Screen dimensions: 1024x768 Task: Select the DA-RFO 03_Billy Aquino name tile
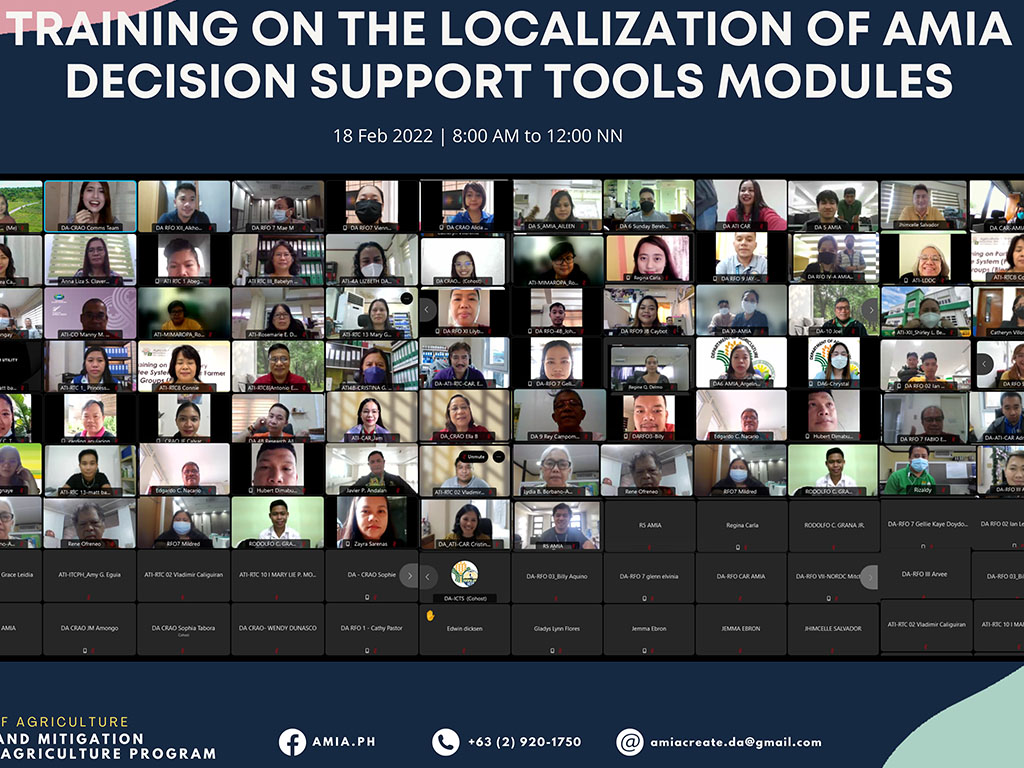tap(556, 577)
